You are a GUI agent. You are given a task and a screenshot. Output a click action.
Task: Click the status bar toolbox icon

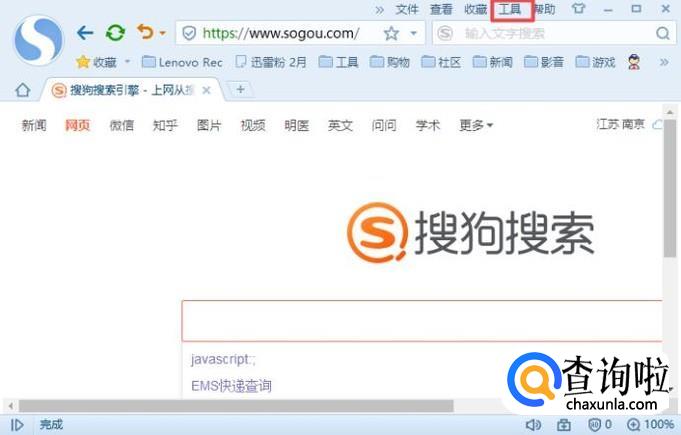tap(563, 425)
